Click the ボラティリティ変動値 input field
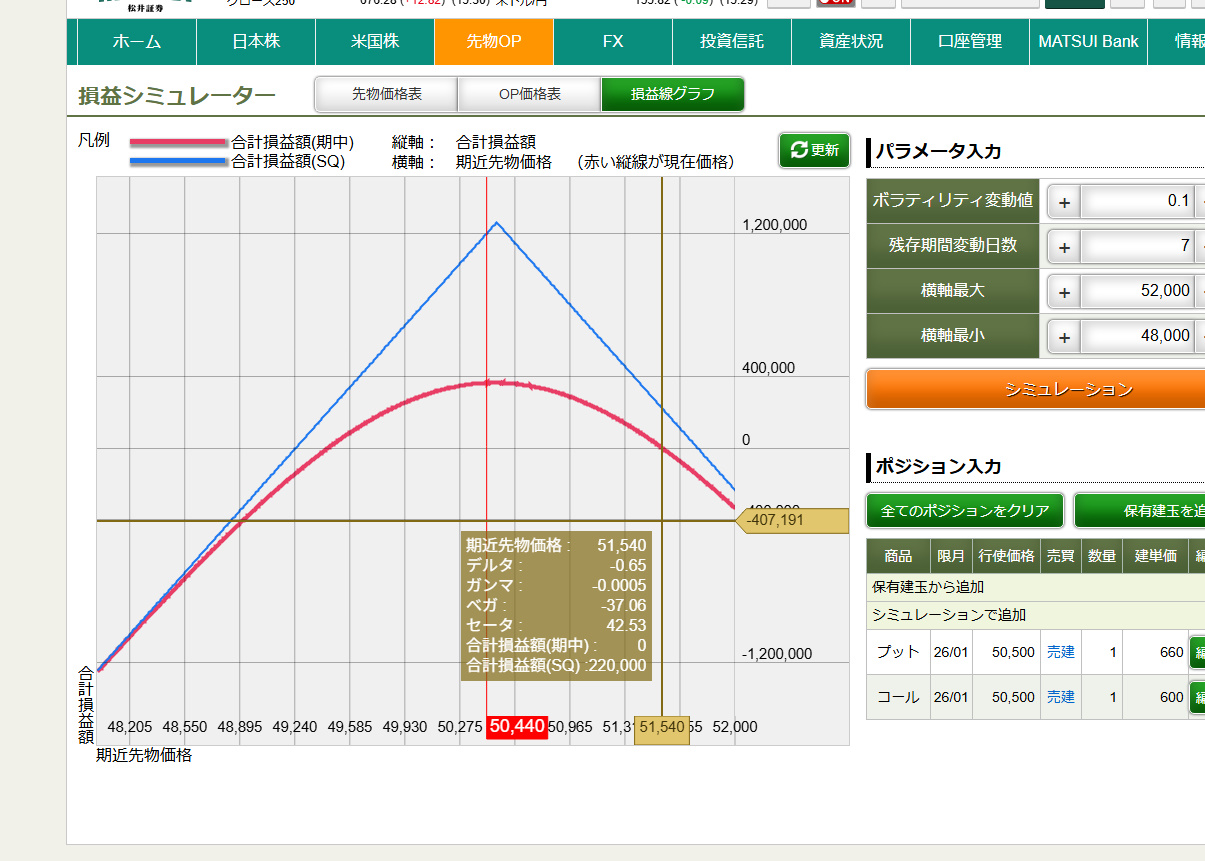Screen dimensions: 1205x861 click(1138, 201)
